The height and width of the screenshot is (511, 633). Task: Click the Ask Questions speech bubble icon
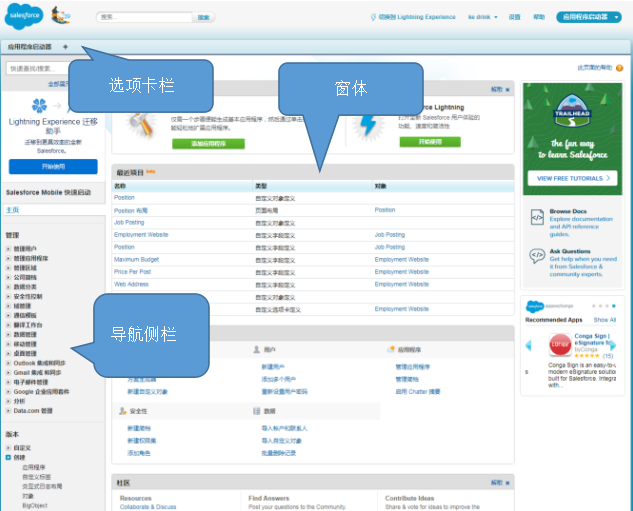click(x=537, y=256)
